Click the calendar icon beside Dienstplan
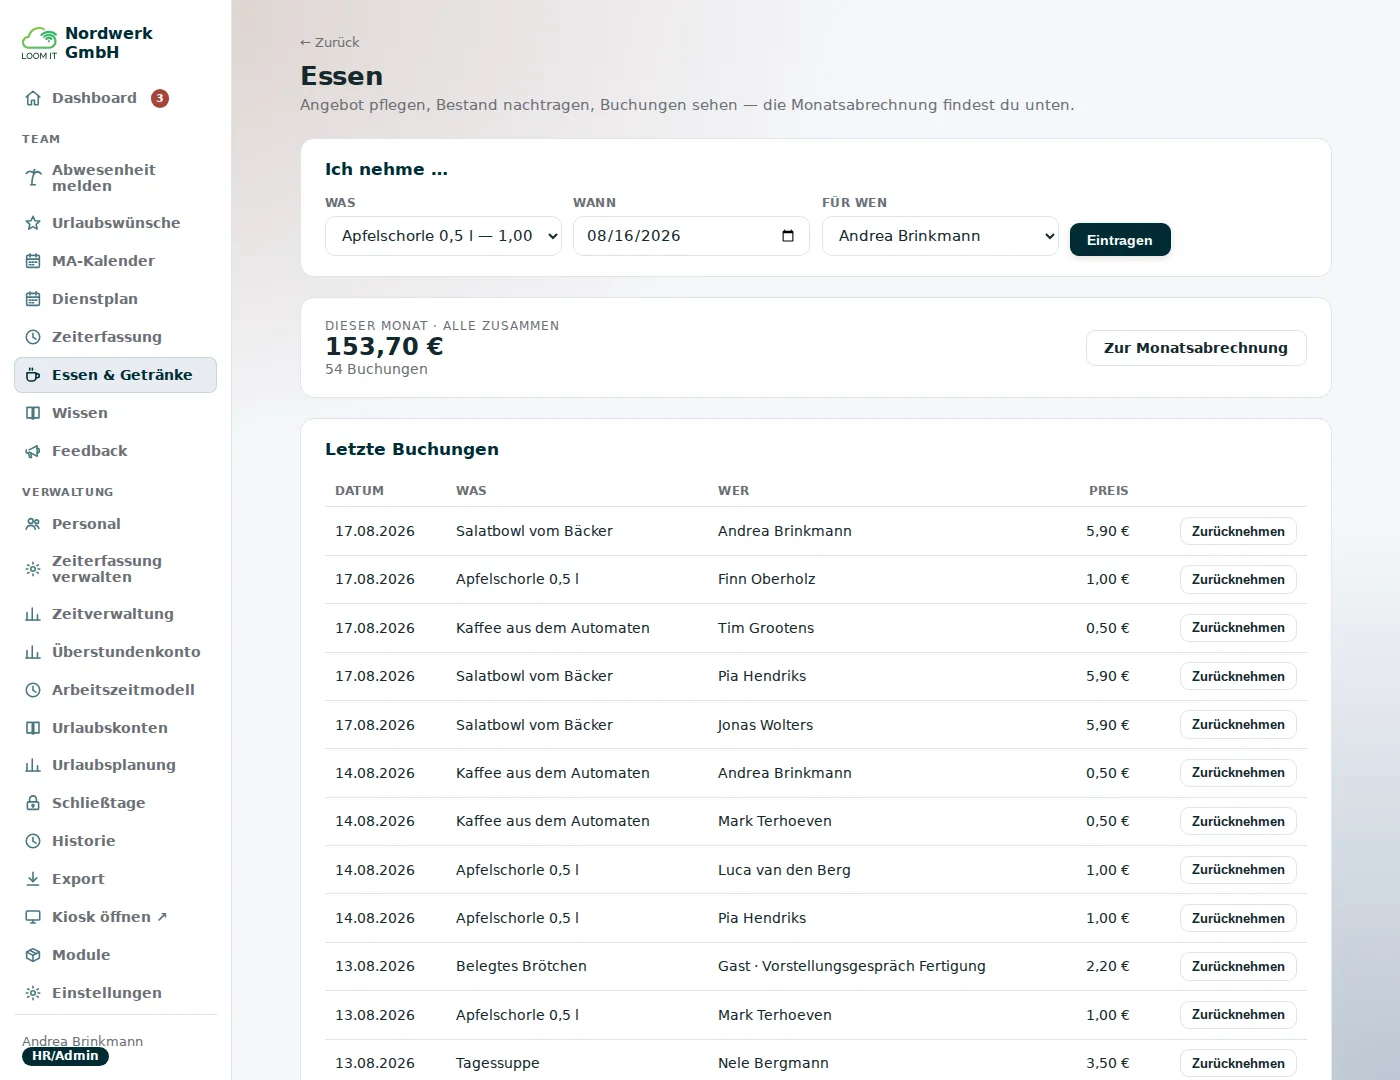Image resolution: width=1400 pixels, height=1080 pixels. click(x=33, y=299)
